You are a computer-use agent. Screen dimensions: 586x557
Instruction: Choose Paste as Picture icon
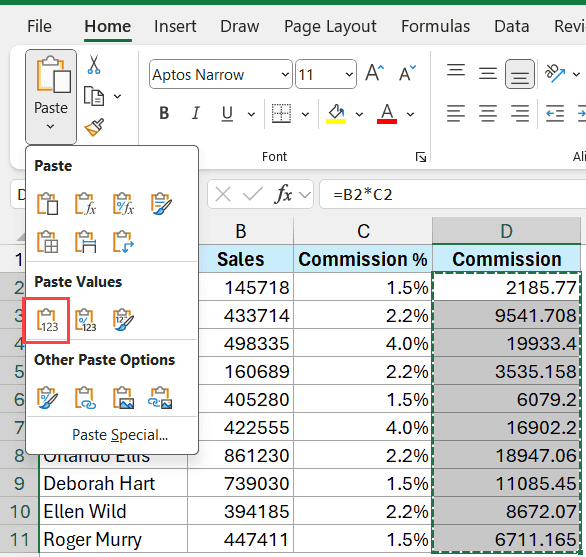tap(123, 398)
